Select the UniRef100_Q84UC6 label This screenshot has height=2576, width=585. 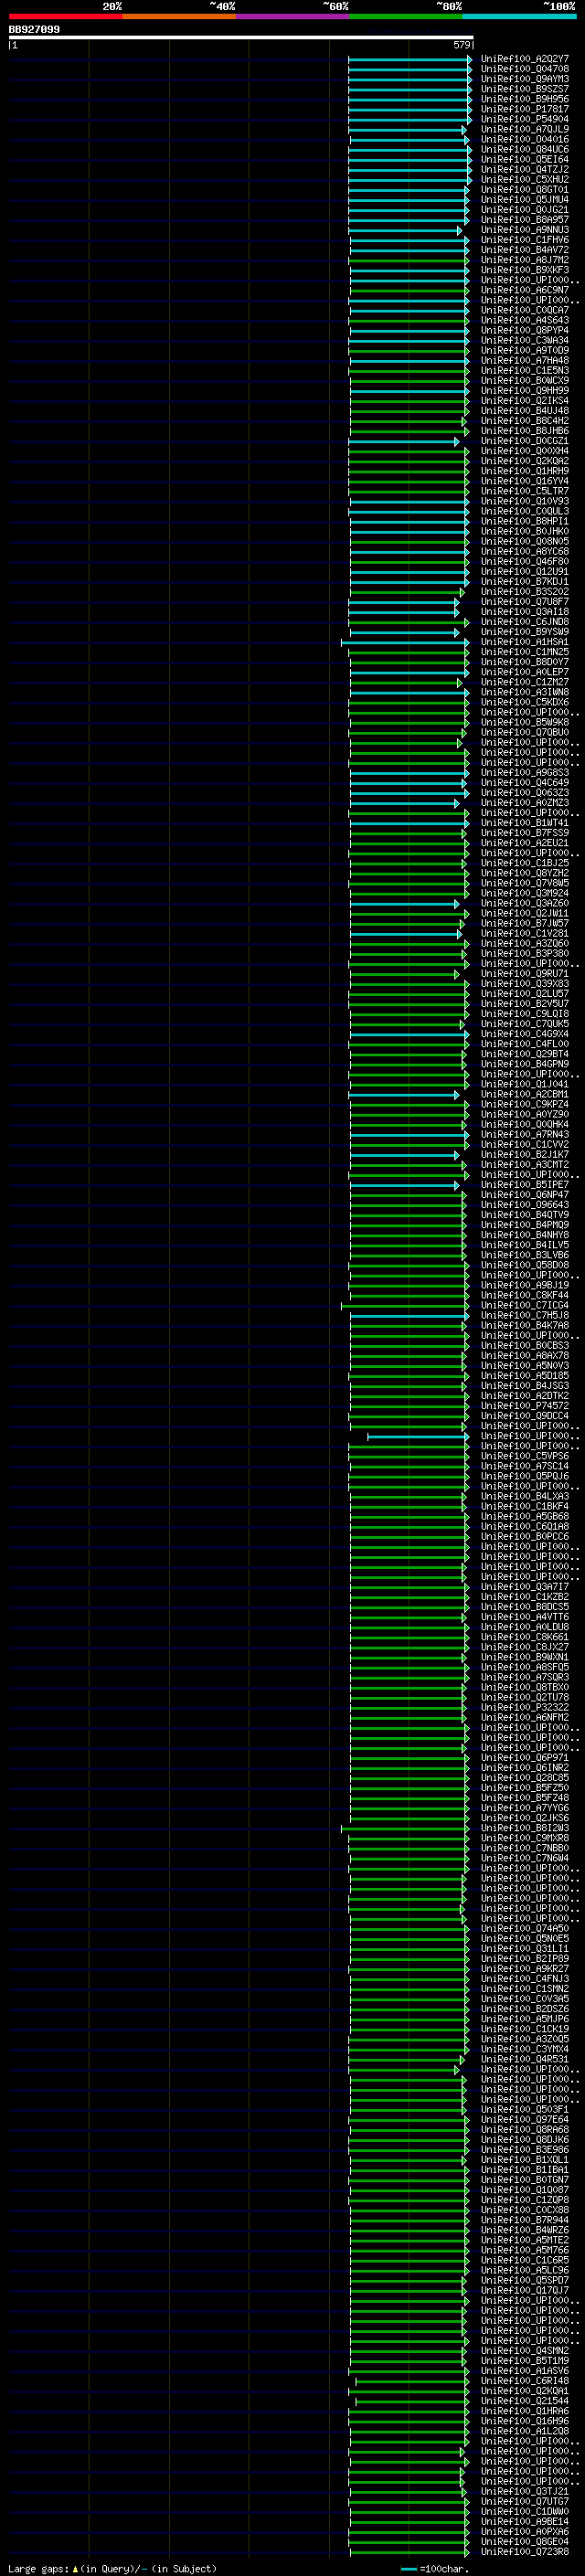[524, 149]
